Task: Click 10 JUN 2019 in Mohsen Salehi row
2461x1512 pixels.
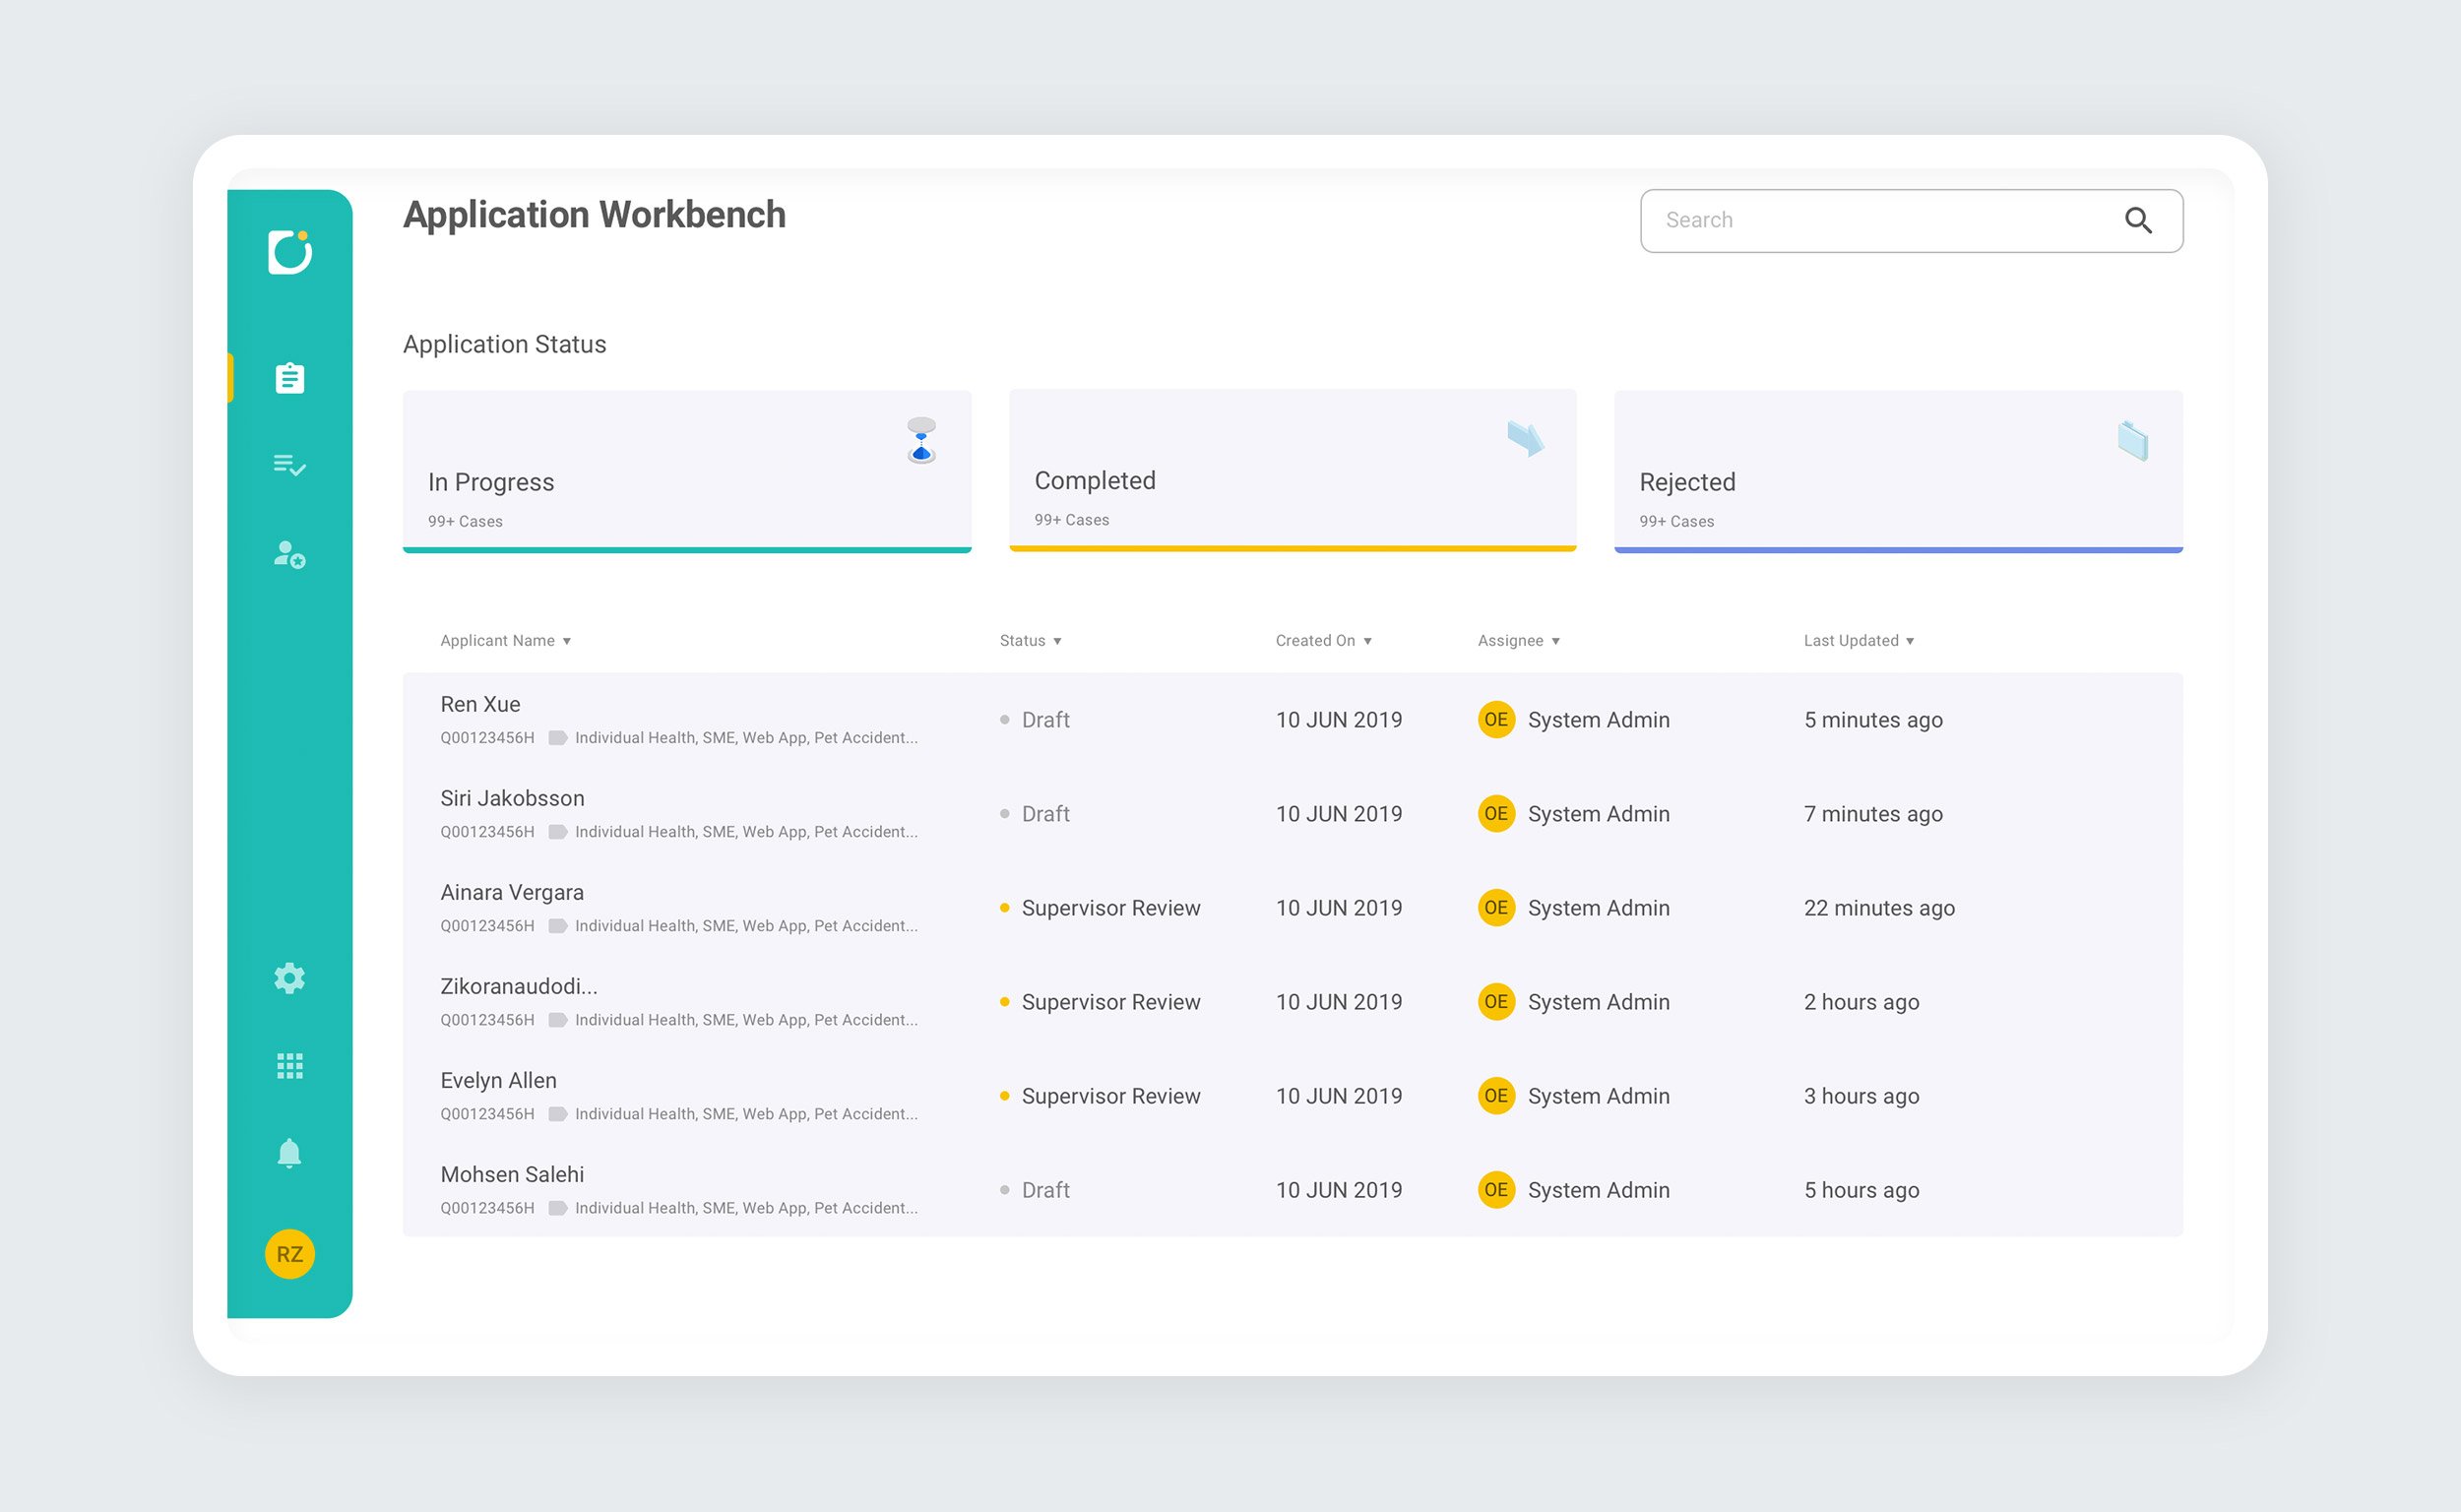Action: tap(1338, 1189)
